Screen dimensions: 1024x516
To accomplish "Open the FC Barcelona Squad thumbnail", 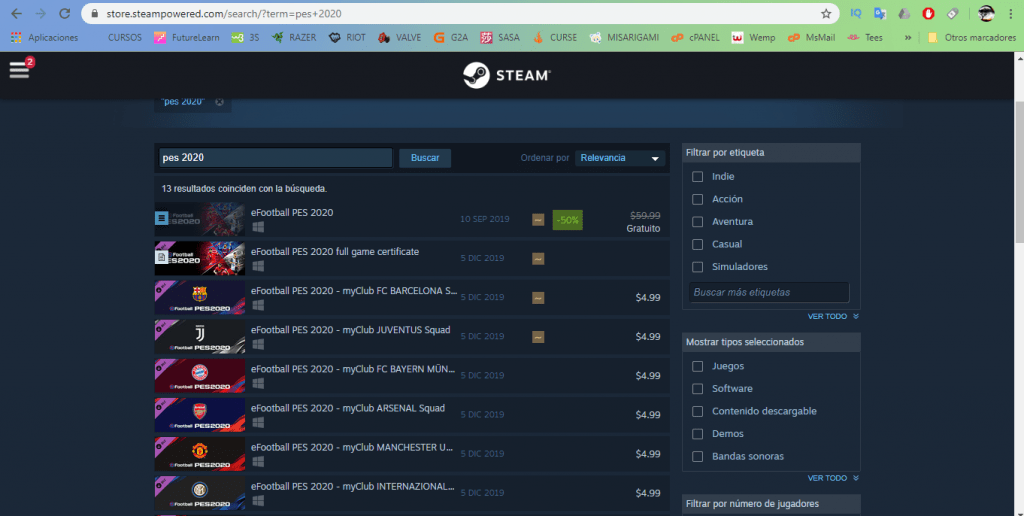I will click(200, 297).
